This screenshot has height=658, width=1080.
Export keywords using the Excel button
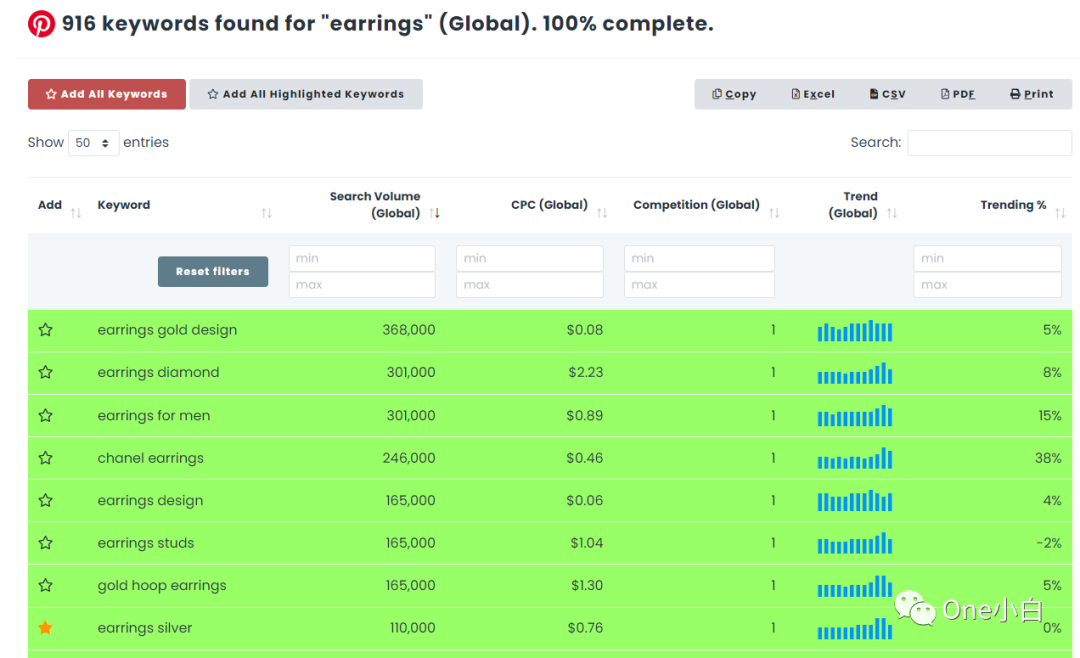click(x=813, y=94)
